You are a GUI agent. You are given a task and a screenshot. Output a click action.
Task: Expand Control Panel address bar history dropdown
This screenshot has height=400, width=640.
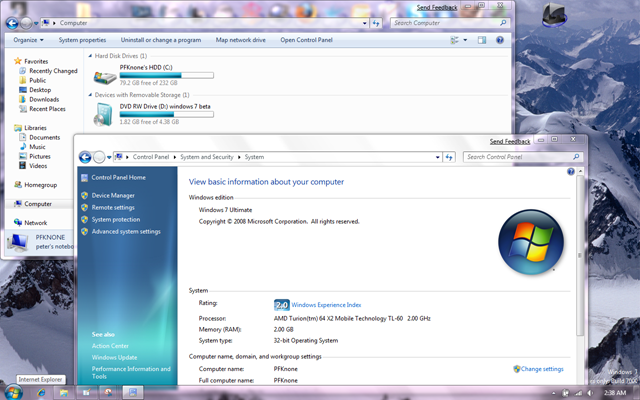click(438, 157)
